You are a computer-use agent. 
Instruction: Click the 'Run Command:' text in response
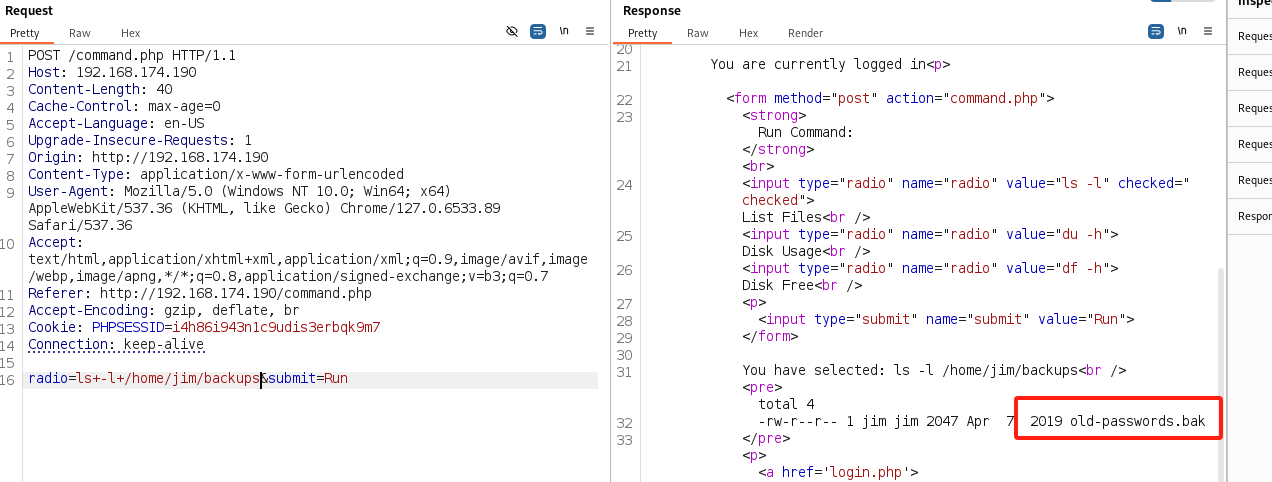(805, 132)
